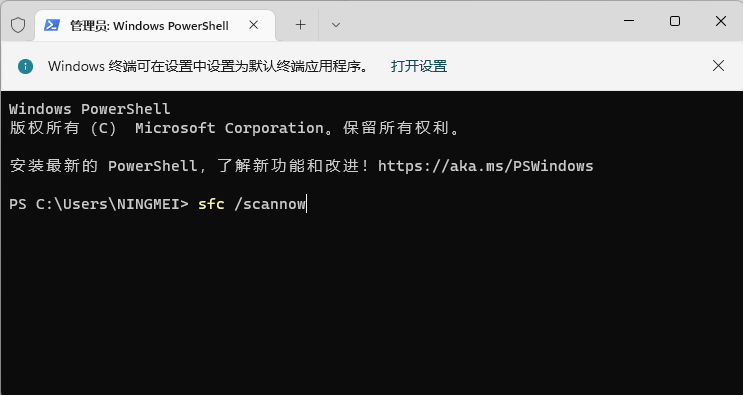This screenshot has height=395, width=743.
Task: Click the Windows 终端 default terminal message text
Action: 208,66
